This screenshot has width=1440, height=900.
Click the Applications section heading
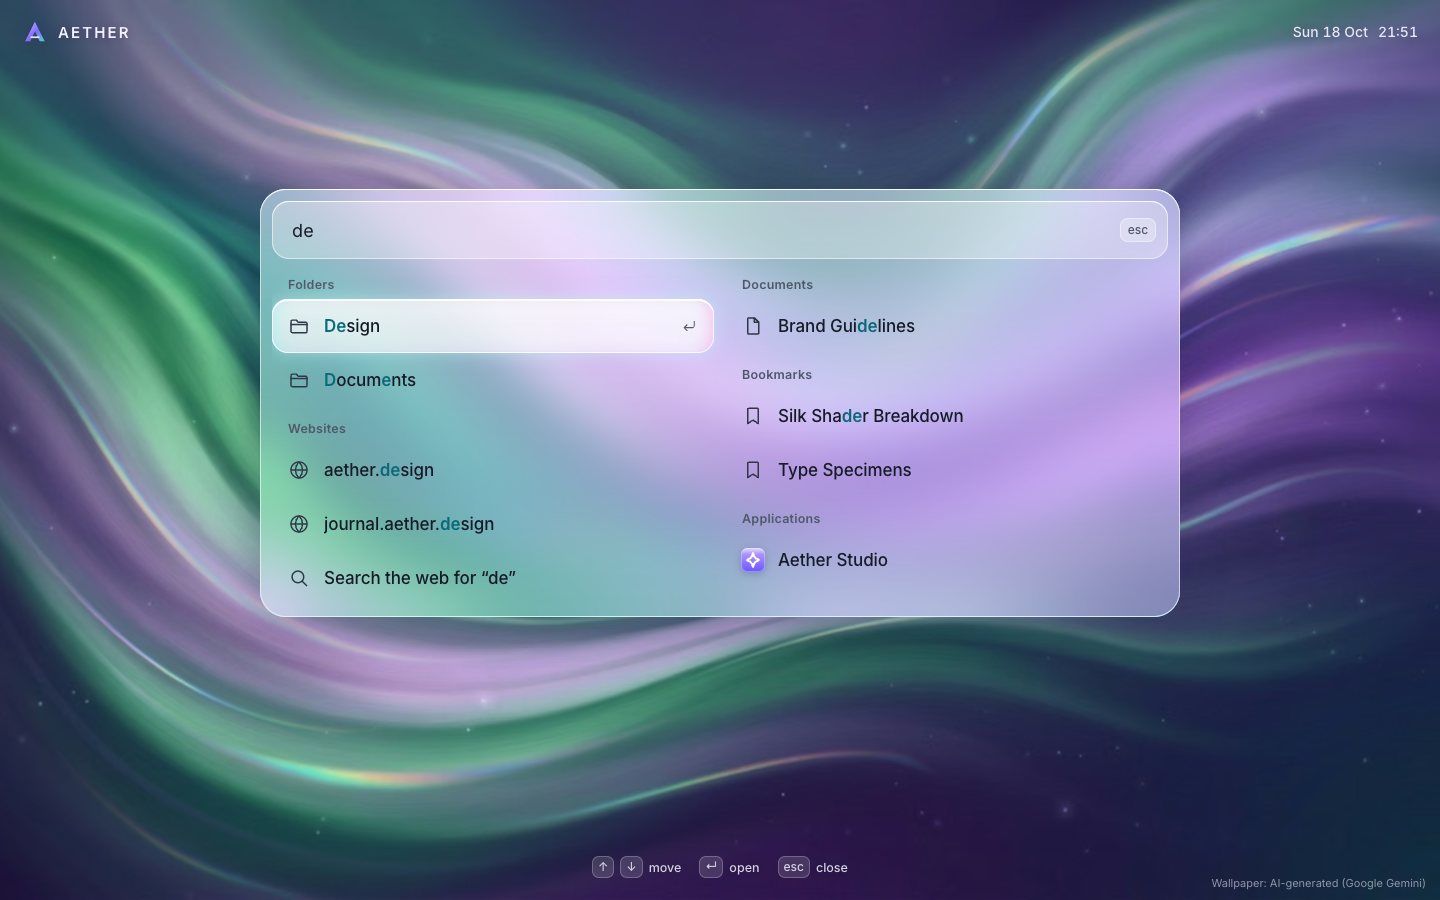[781, 519]
